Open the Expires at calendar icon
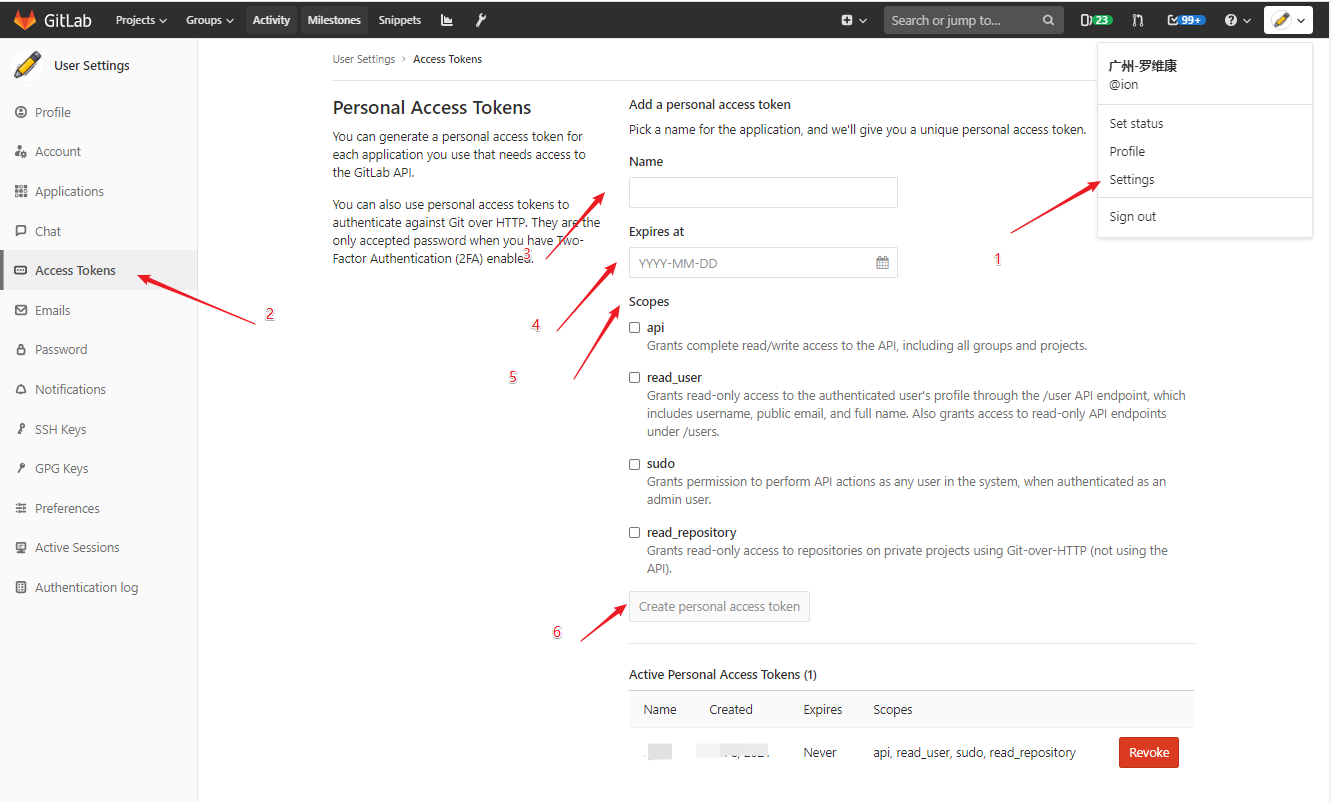 point(882,263)
